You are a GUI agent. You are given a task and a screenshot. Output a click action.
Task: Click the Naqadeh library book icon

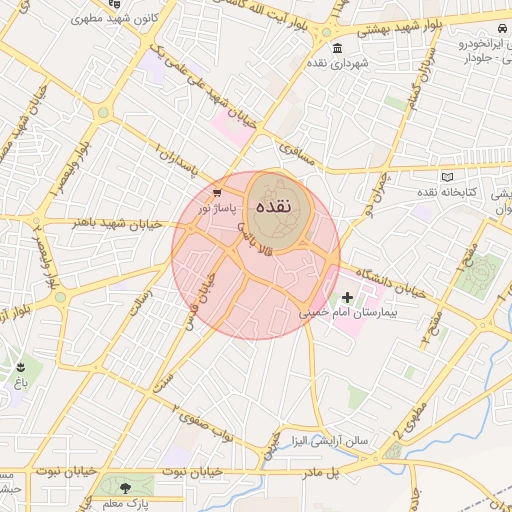447,177
